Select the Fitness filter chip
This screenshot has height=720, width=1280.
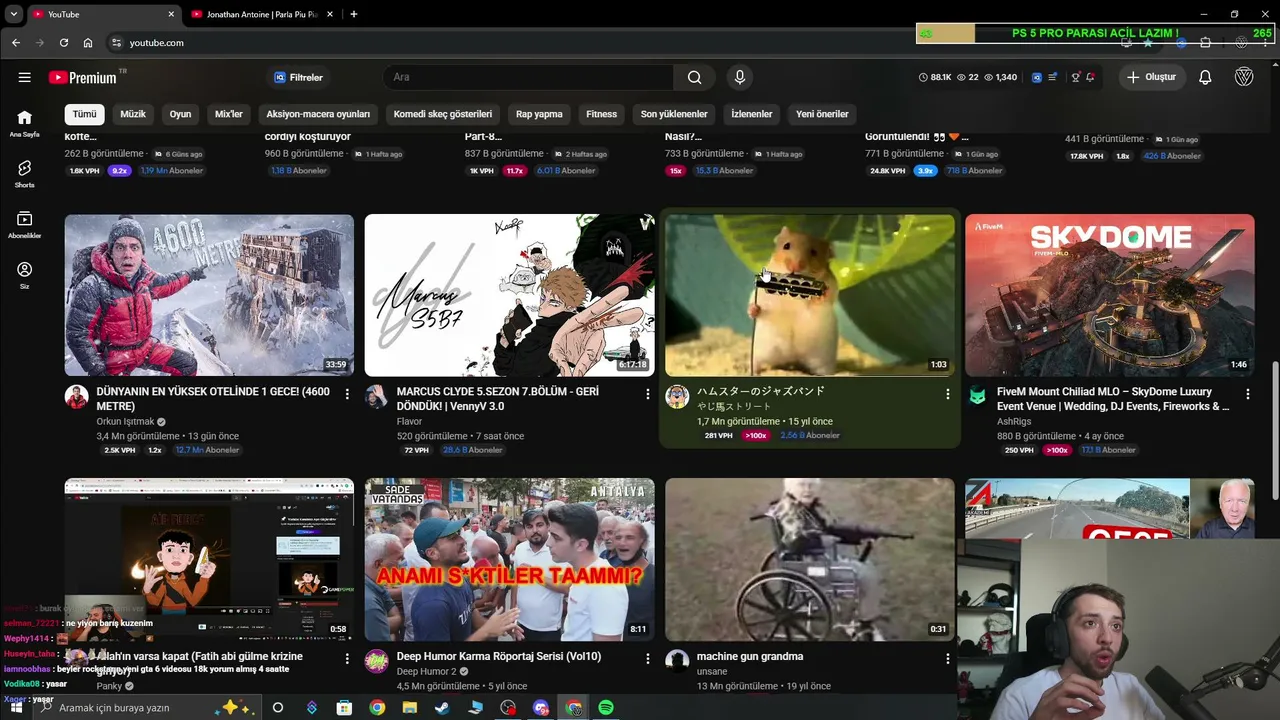pyautogui.click(x=601, y=114)
